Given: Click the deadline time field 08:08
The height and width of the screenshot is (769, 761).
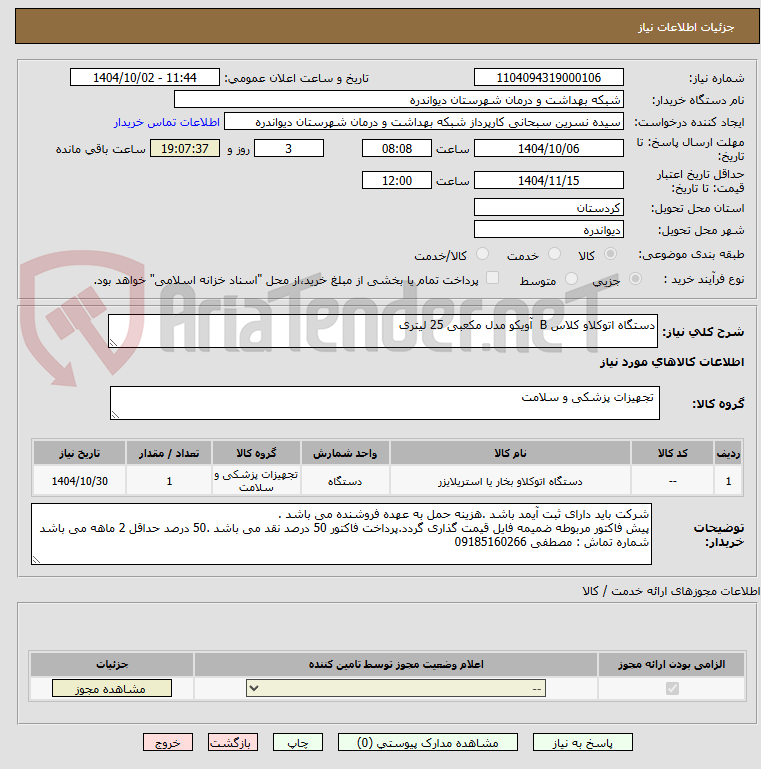Looking at the screenshot, I should point(397,149).
